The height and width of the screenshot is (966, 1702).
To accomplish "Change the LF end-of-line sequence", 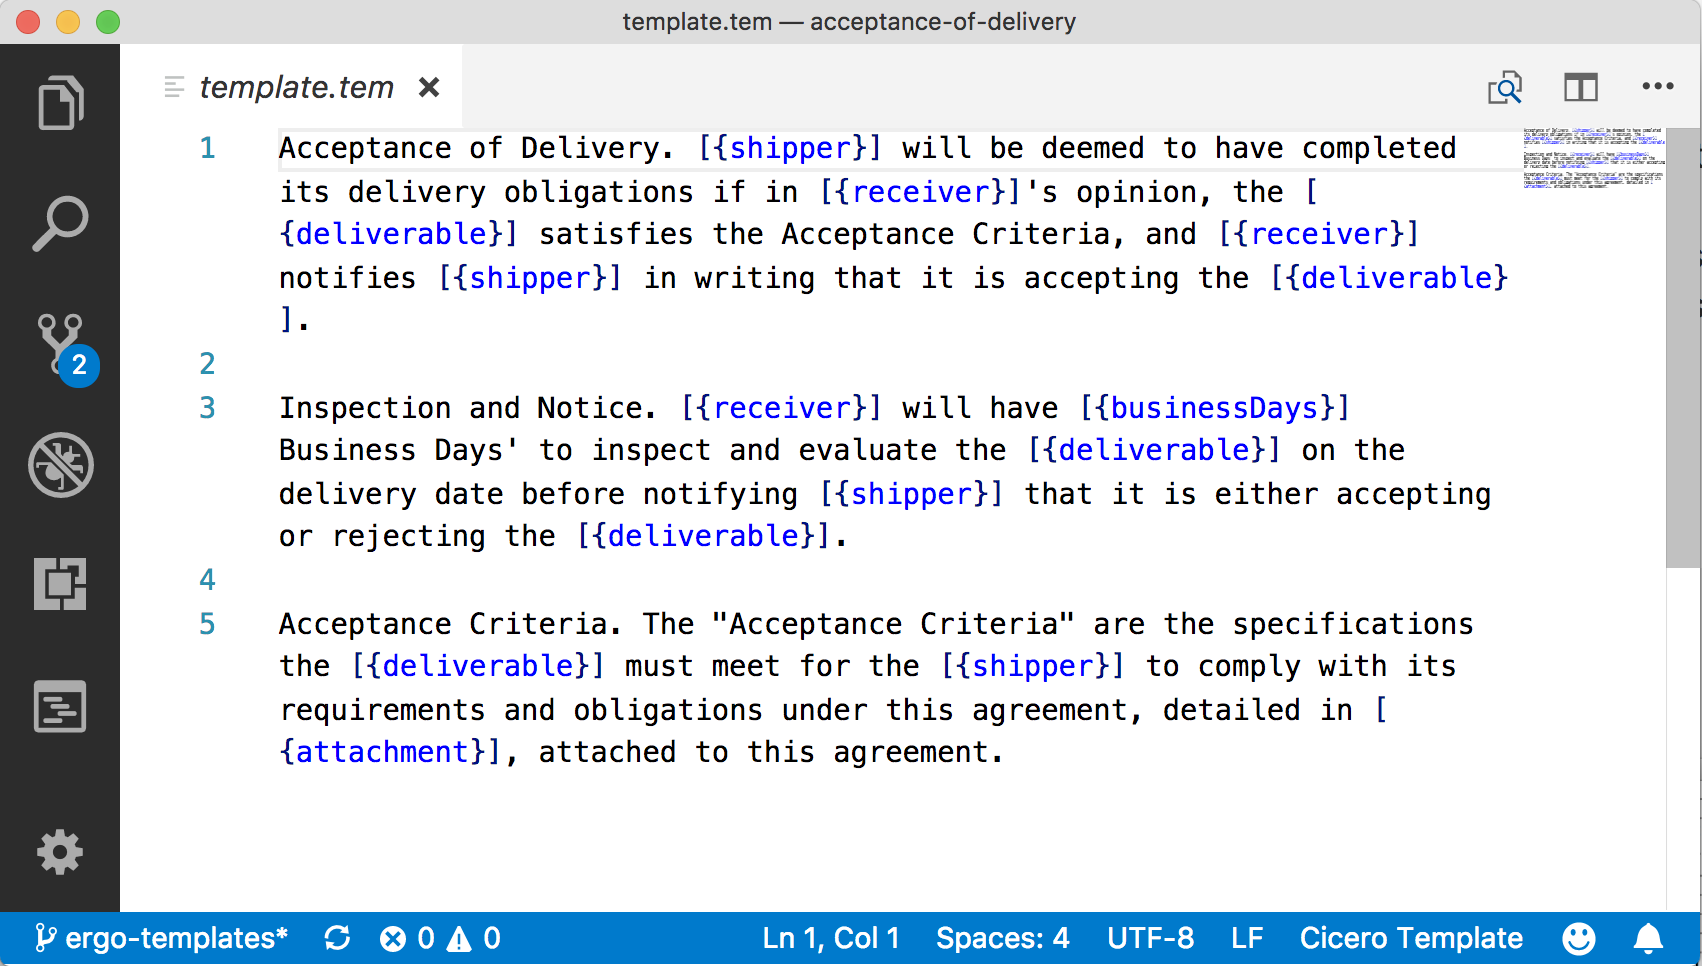I will 1247,938.
